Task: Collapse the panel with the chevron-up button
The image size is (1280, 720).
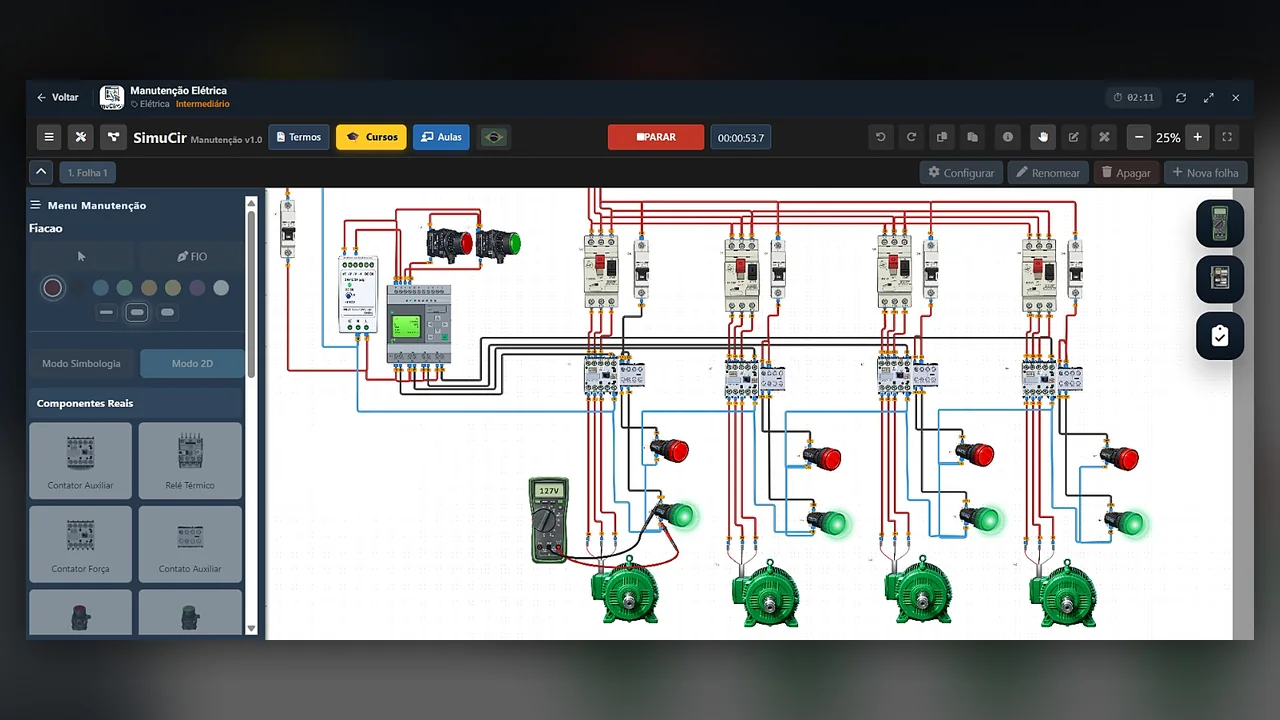Action: [x=41, y=172]
